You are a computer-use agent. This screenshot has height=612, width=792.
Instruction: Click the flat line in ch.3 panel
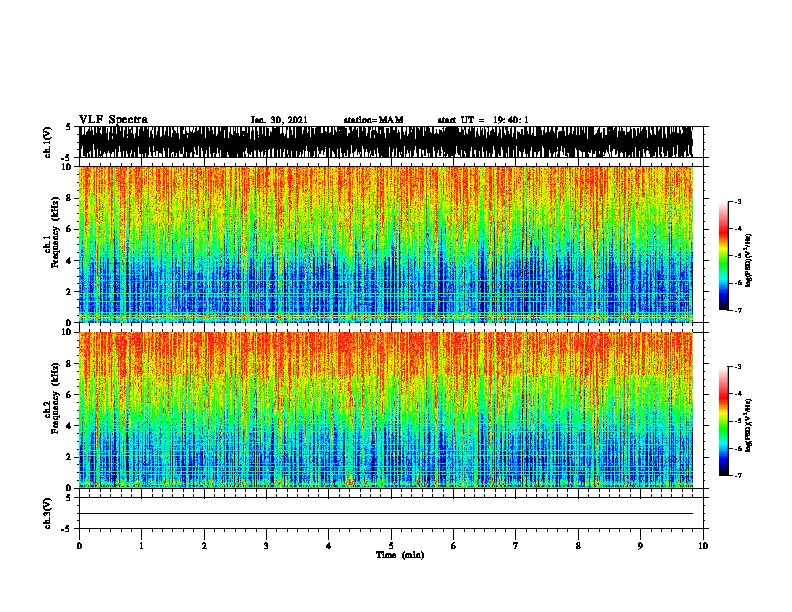[385, 514]
